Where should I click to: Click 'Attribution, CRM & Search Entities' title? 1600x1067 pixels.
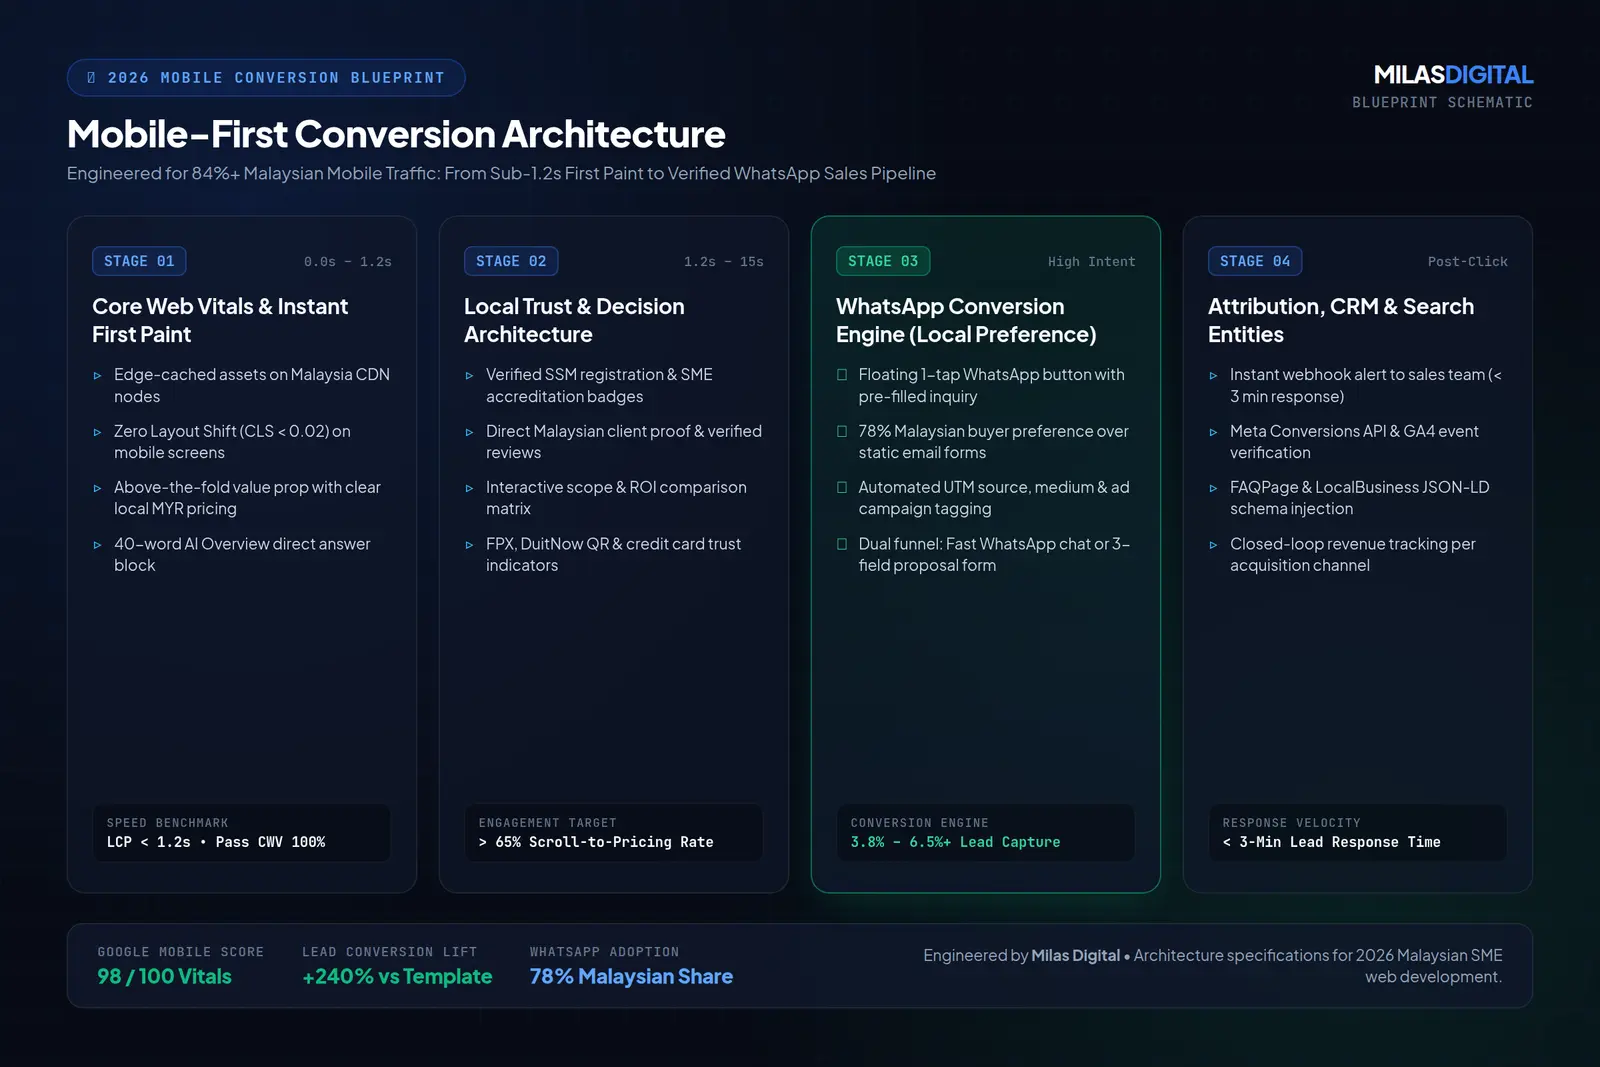1341,320
